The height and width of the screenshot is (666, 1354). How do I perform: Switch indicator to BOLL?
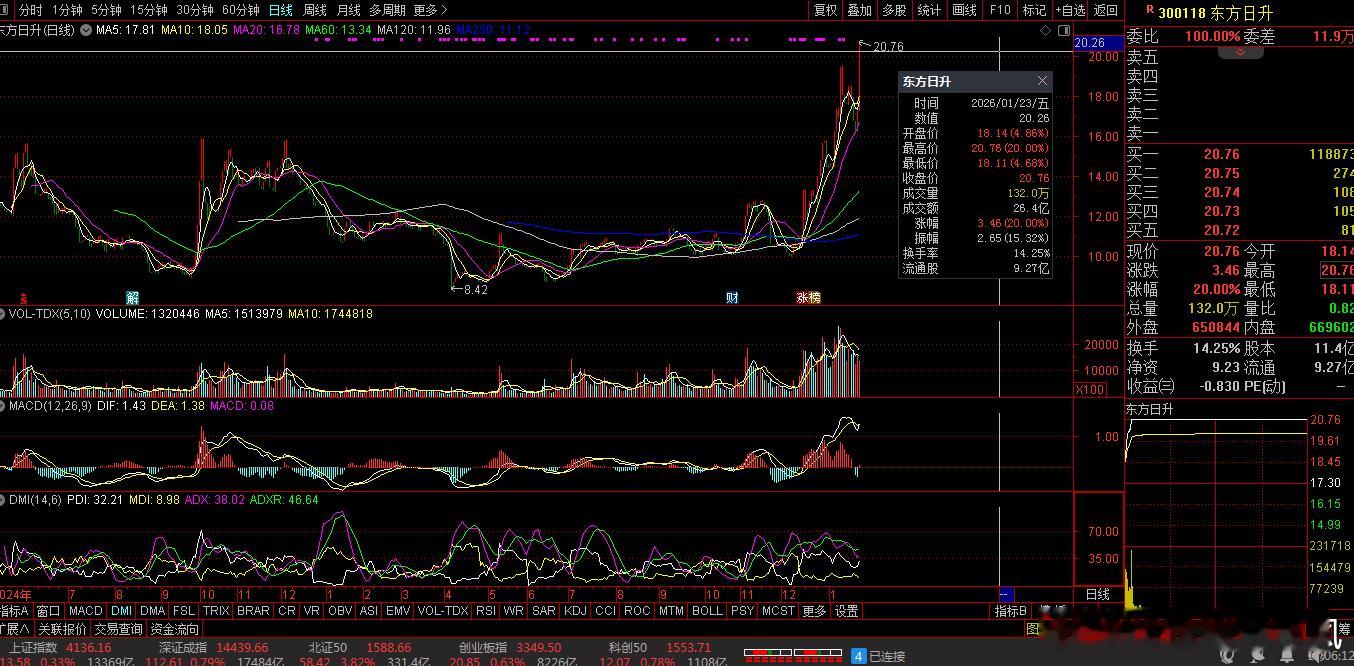pyautogui.click(x=707, y=611)
